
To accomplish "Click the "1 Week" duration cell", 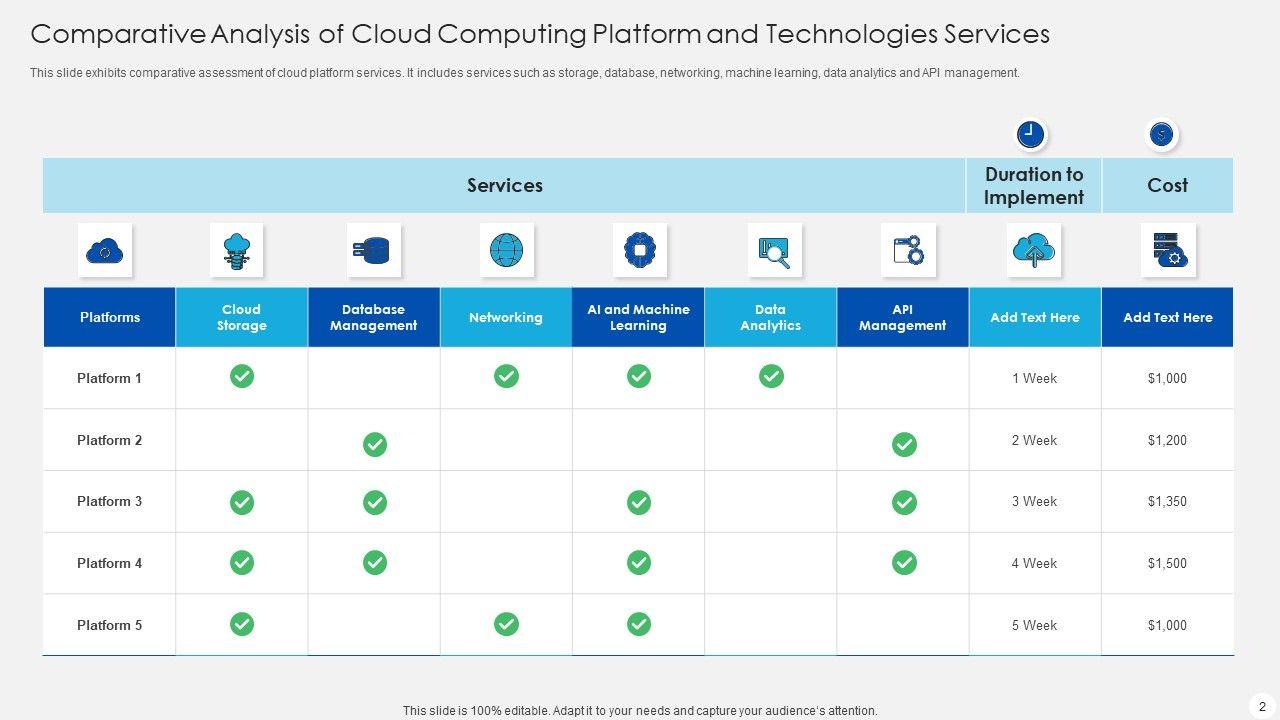I will 1034,378.
